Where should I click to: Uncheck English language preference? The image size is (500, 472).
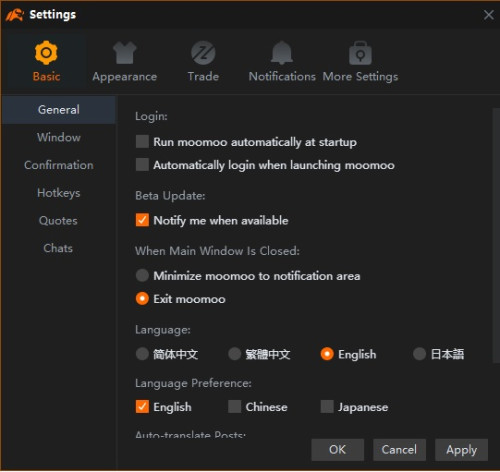[x=142, y=407]
